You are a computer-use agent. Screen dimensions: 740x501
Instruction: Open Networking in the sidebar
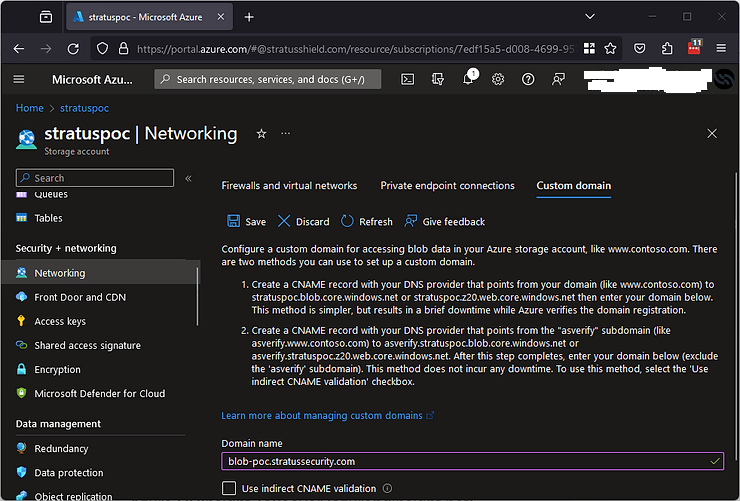[x=101, y=273]
